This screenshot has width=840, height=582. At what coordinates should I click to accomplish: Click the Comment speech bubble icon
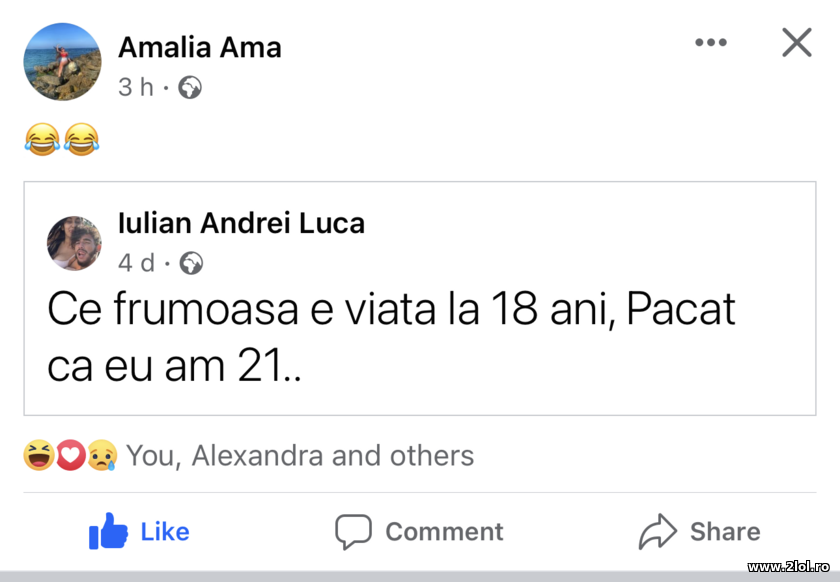[352, 531]
